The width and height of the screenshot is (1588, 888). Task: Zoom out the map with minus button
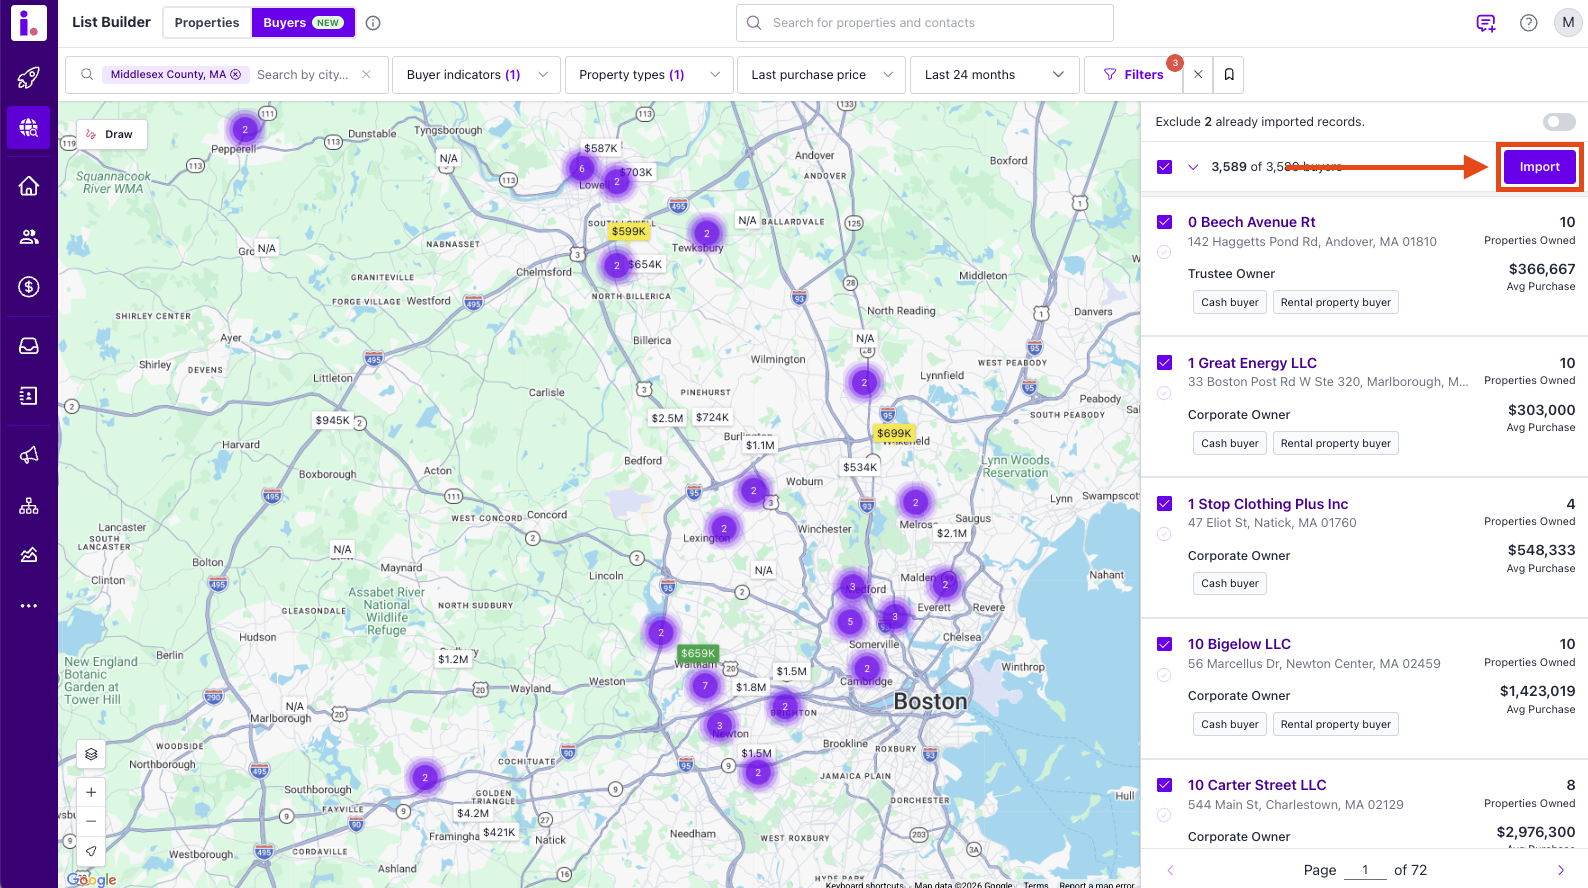[91, 821]
